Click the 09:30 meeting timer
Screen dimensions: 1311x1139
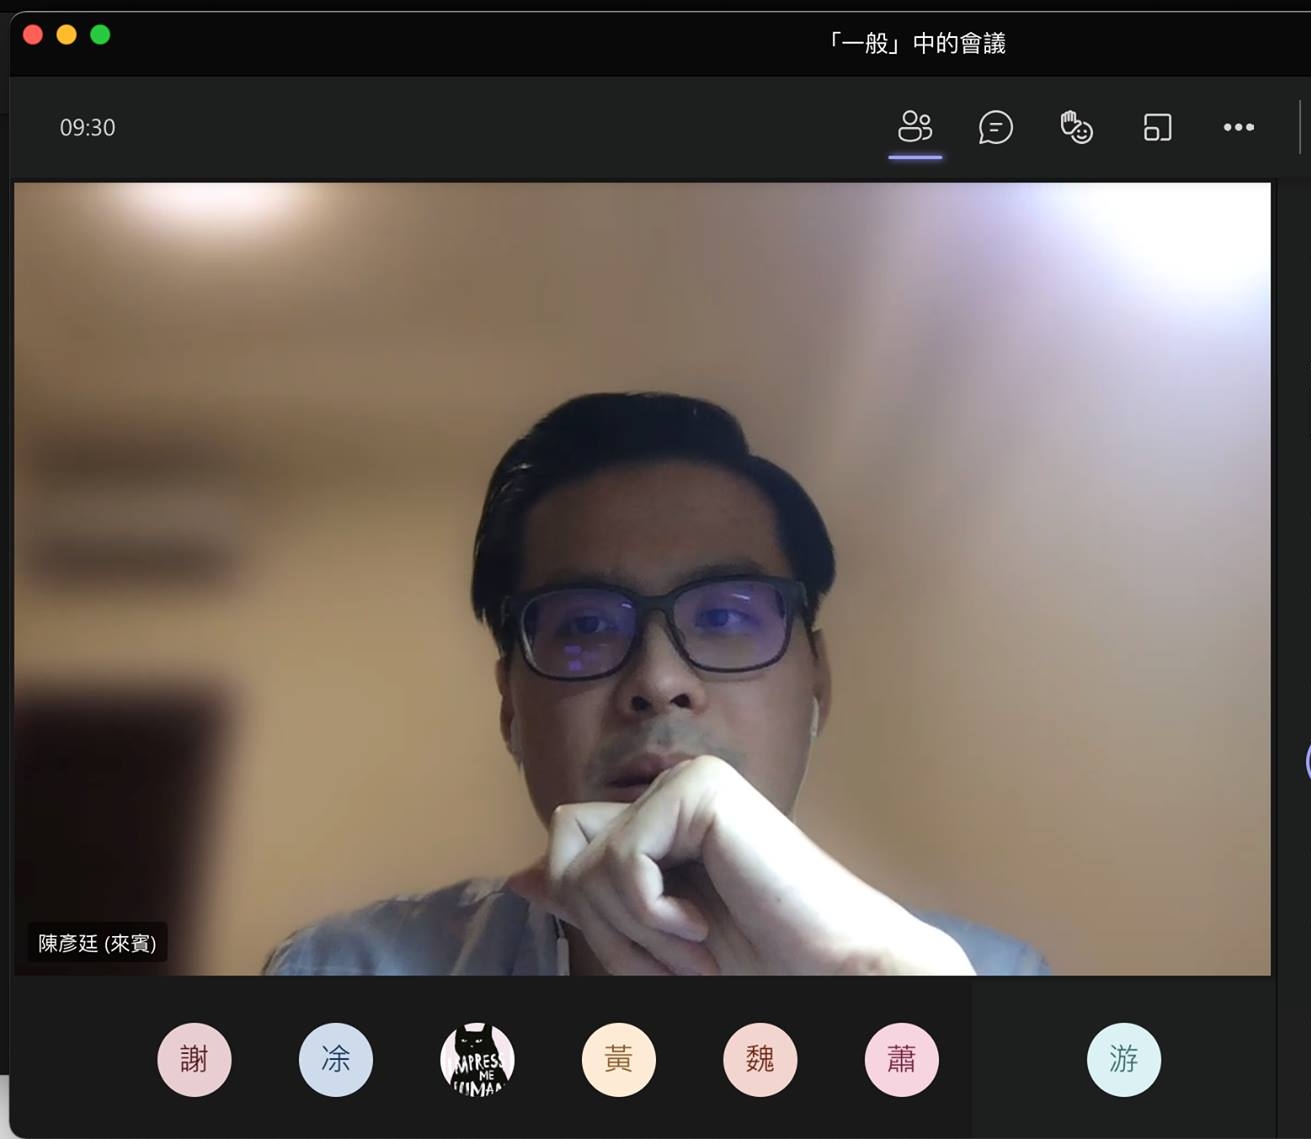pyautogui.click(x=88, y=128)
